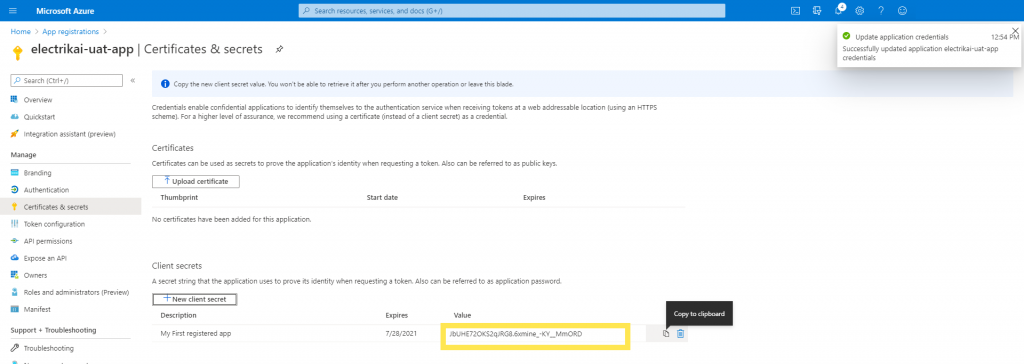The width and height of the screenshot is (1024, 364).
Task: Click the Quickstart cloud icon
Action: click(x=14, y=117)
